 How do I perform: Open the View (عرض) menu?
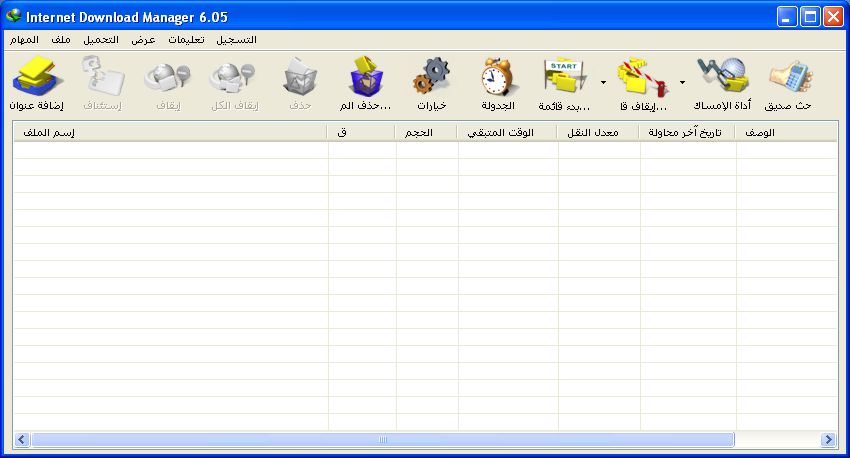click(143, 40)
